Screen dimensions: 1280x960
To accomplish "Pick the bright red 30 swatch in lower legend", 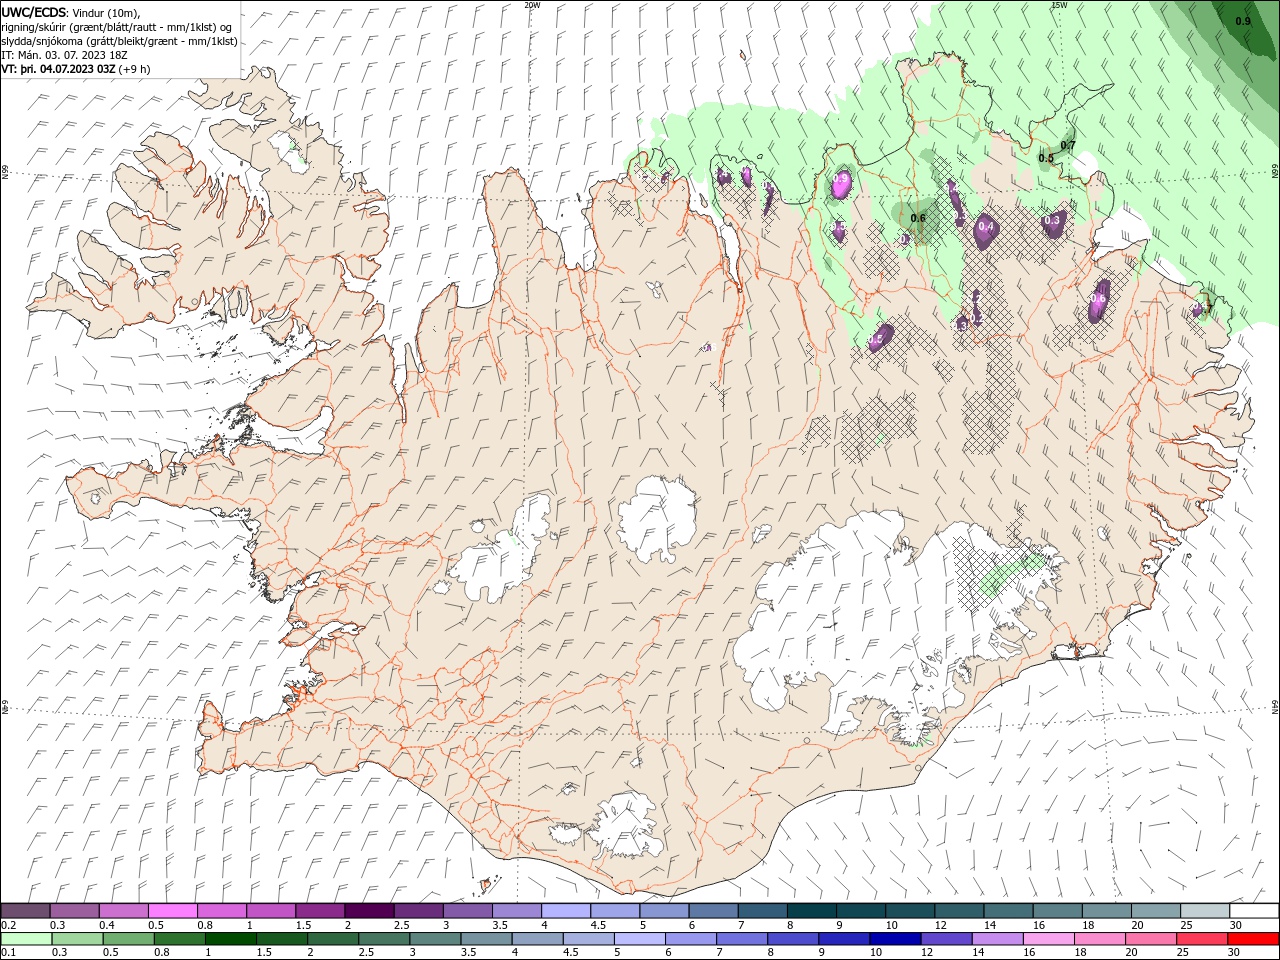I will click(x=1252, y=939).
